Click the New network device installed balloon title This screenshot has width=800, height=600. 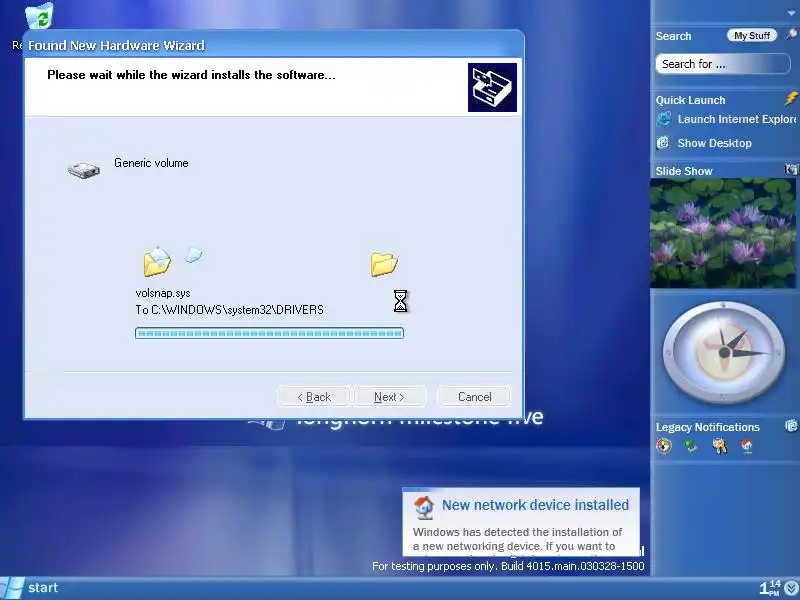tap(535, 505)
